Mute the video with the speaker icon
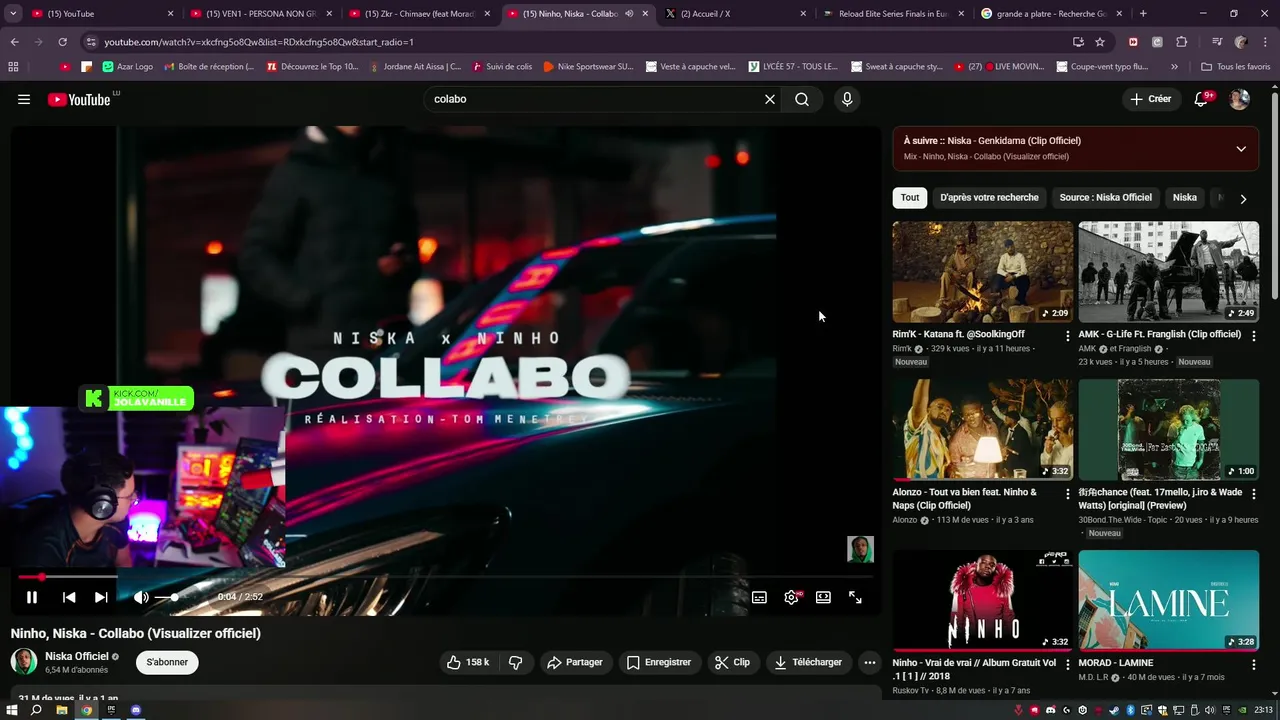1280x720 pixels. click(x=141, y=597)
